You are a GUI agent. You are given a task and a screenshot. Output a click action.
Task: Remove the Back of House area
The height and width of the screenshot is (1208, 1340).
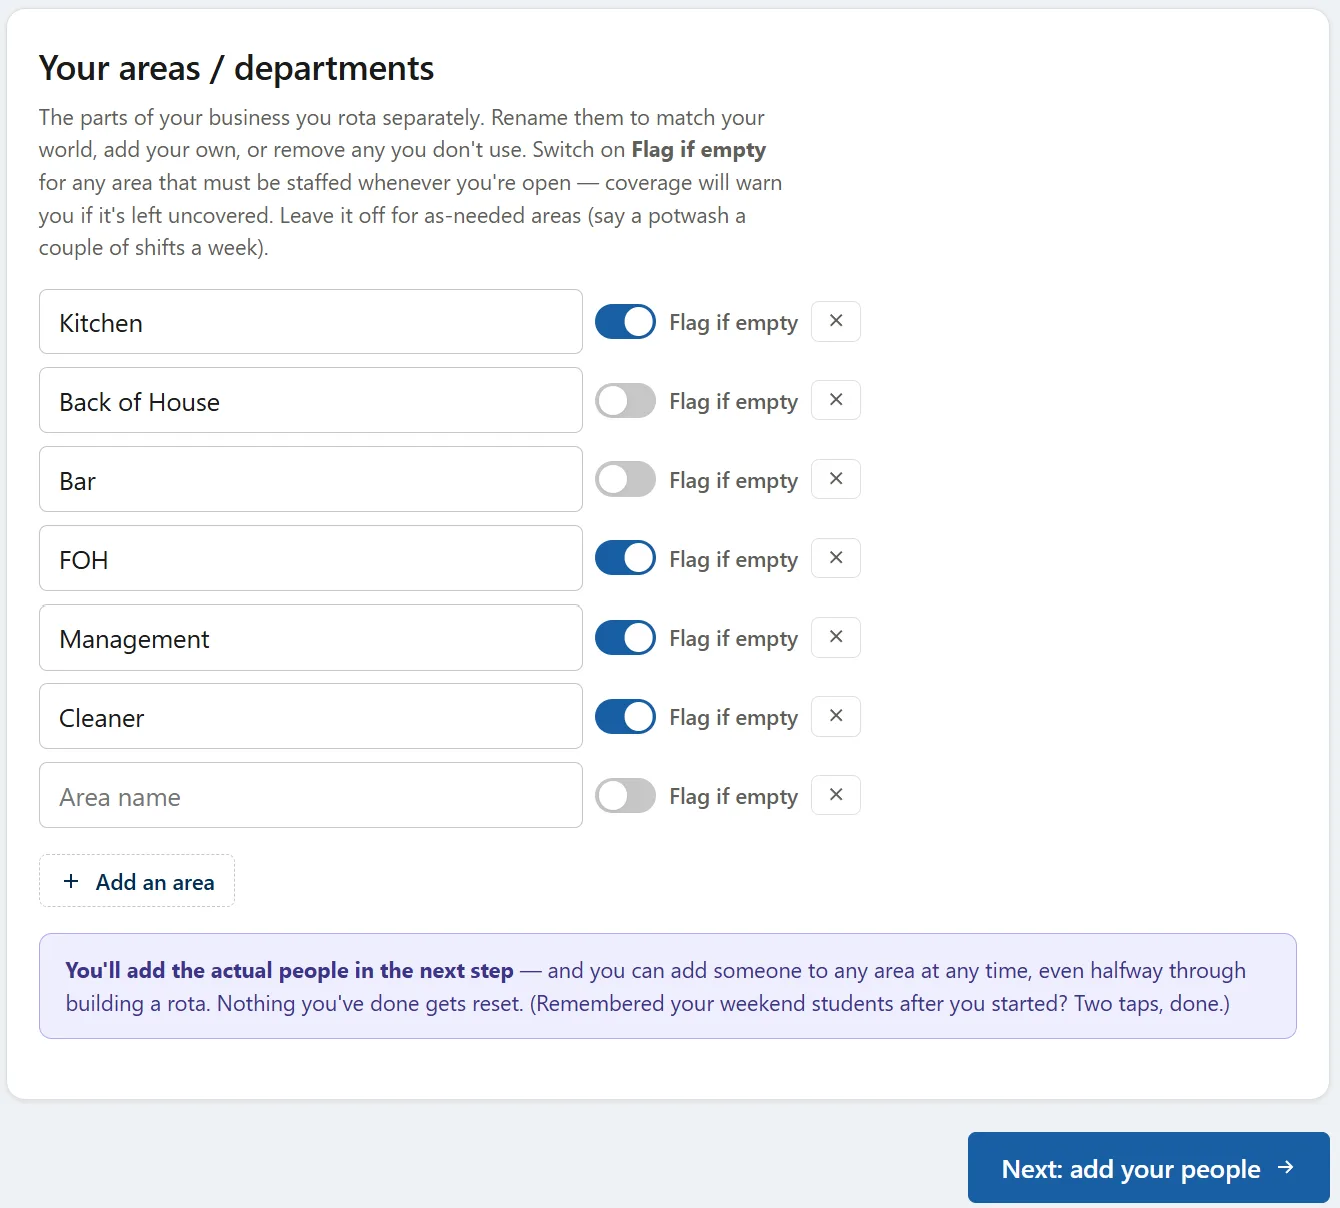point(836,400)
